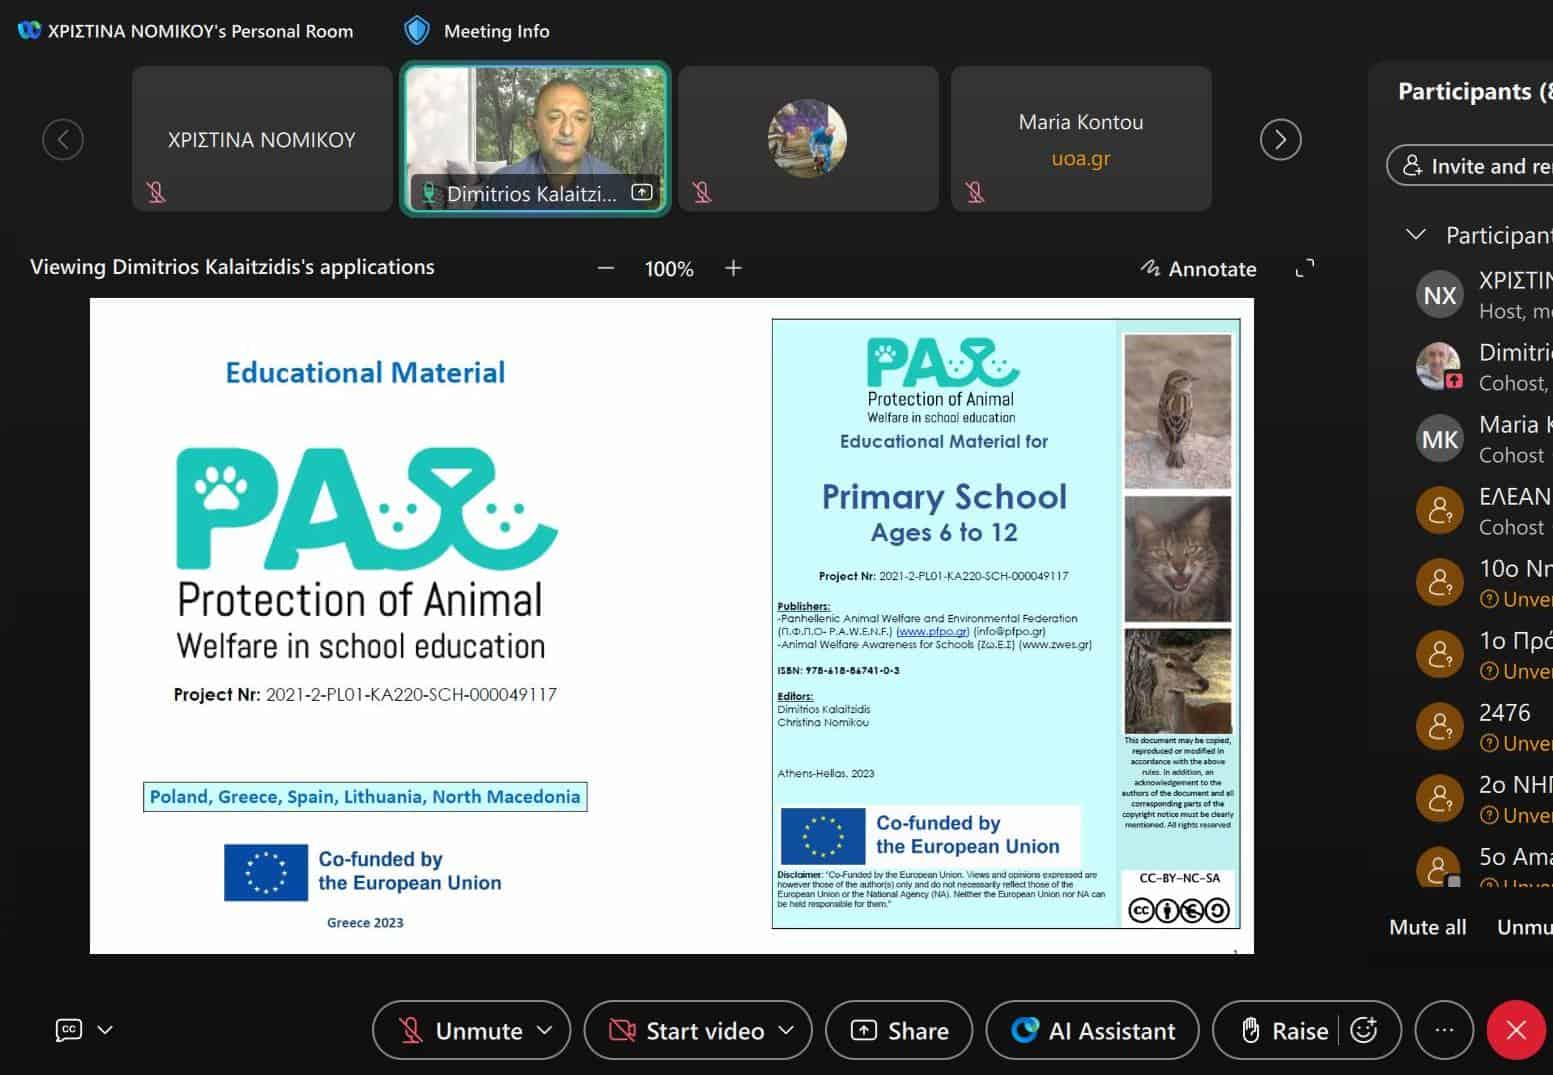The image size is (1553, 1075).
Task: Unmute microphone in the bottom control bar
Action: [x=460, y=1030]
